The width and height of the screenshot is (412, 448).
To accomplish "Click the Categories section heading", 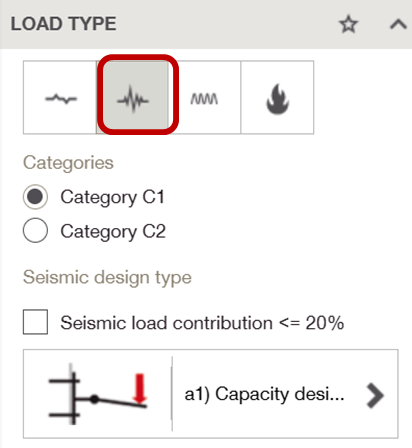I will coord(68,163).
